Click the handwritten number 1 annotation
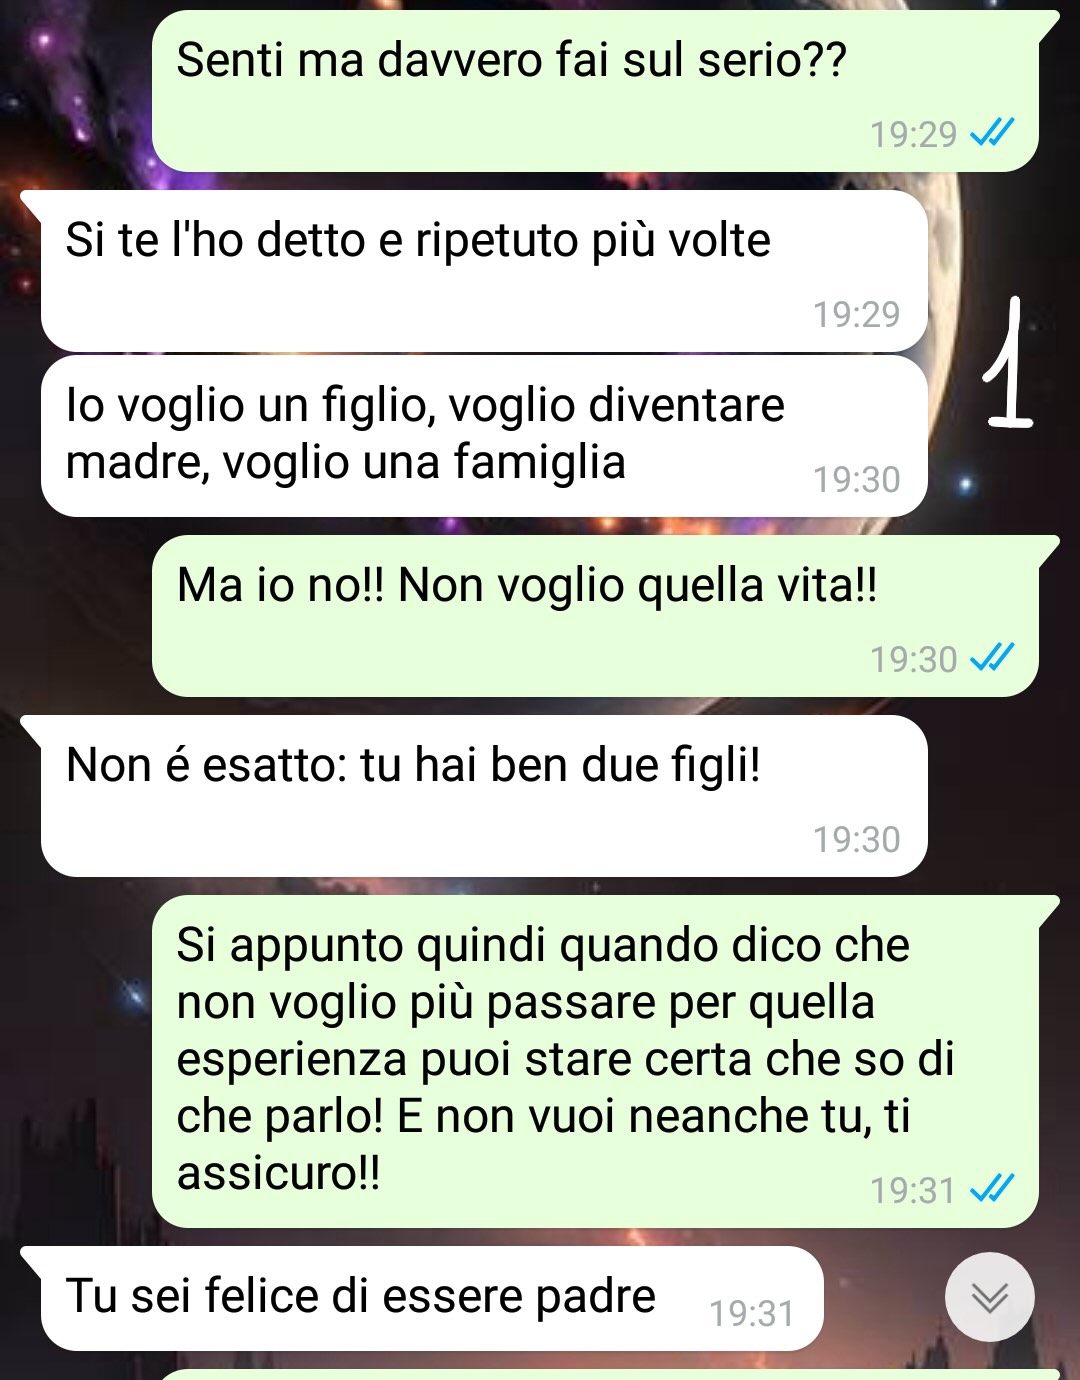 point(1008,363)
